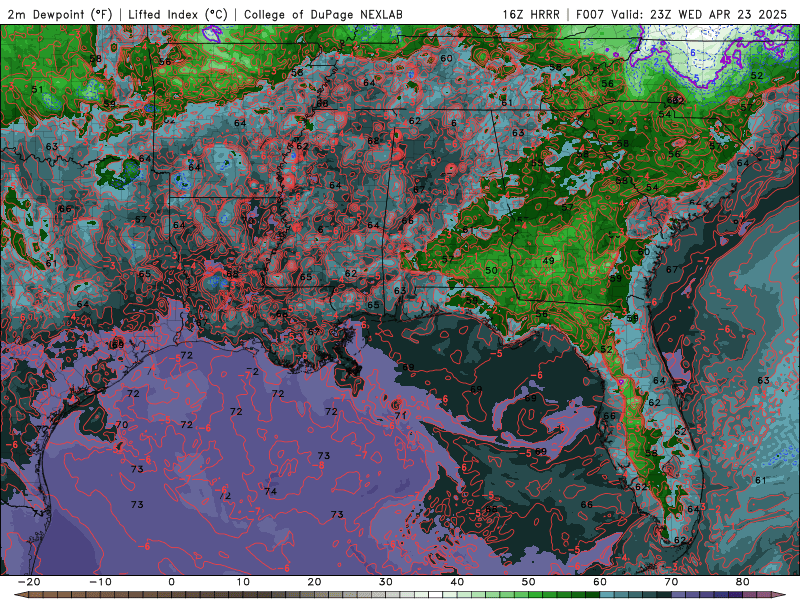Click the "16Z HRRR" model run label
Screen dimensions: 800x600
tap(531, 14)
